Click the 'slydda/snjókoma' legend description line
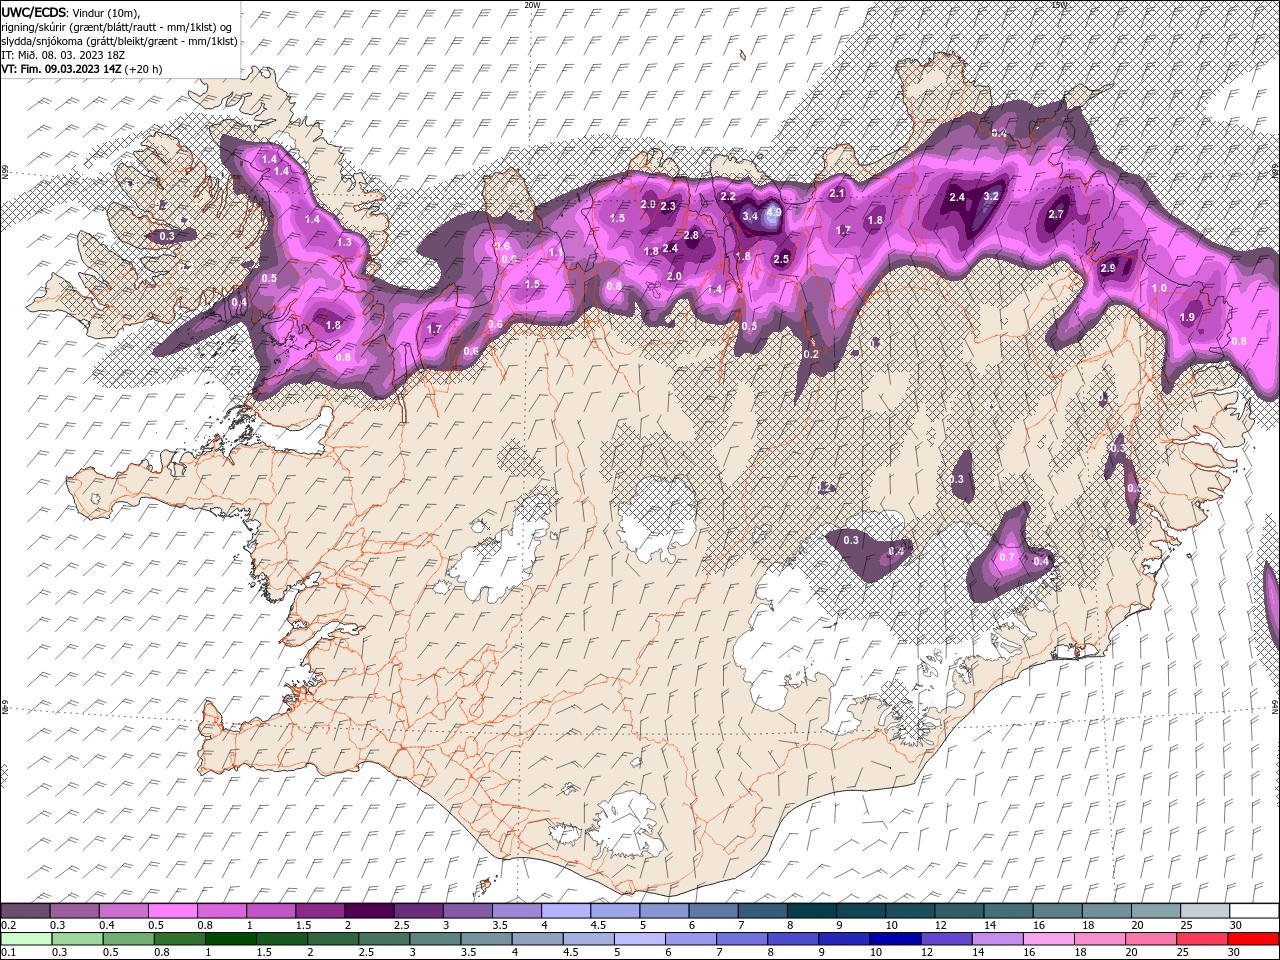 pyautogui.click(x=120, y=41)
